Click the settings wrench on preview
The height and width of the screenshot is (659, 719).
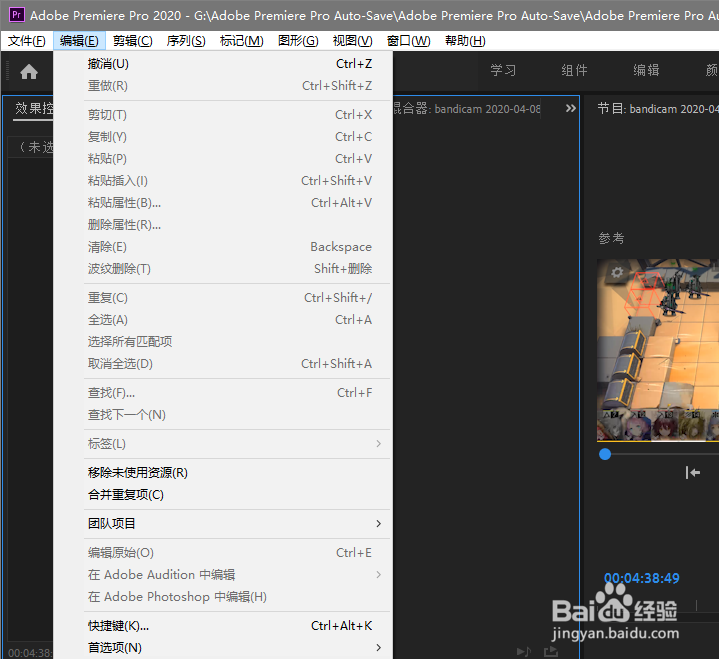click(617, 272)
